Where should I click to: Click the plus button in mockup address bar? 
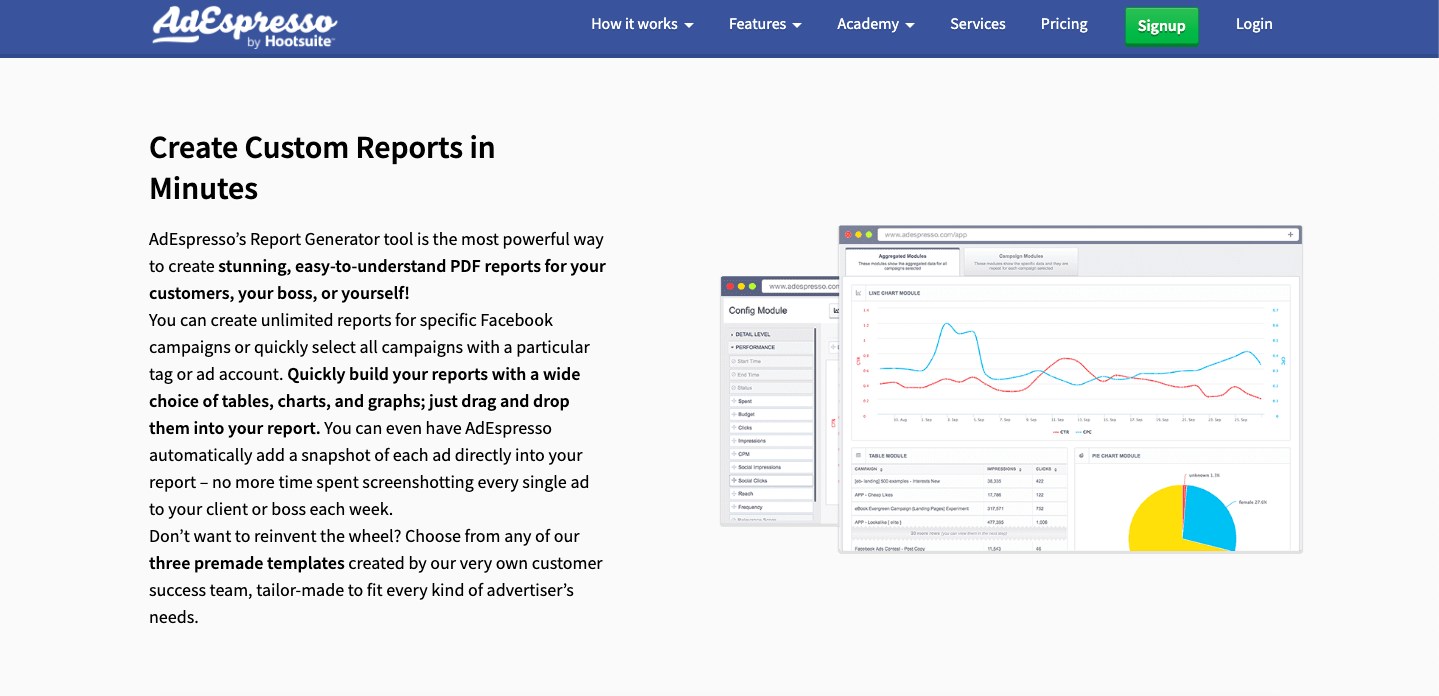1290,234
